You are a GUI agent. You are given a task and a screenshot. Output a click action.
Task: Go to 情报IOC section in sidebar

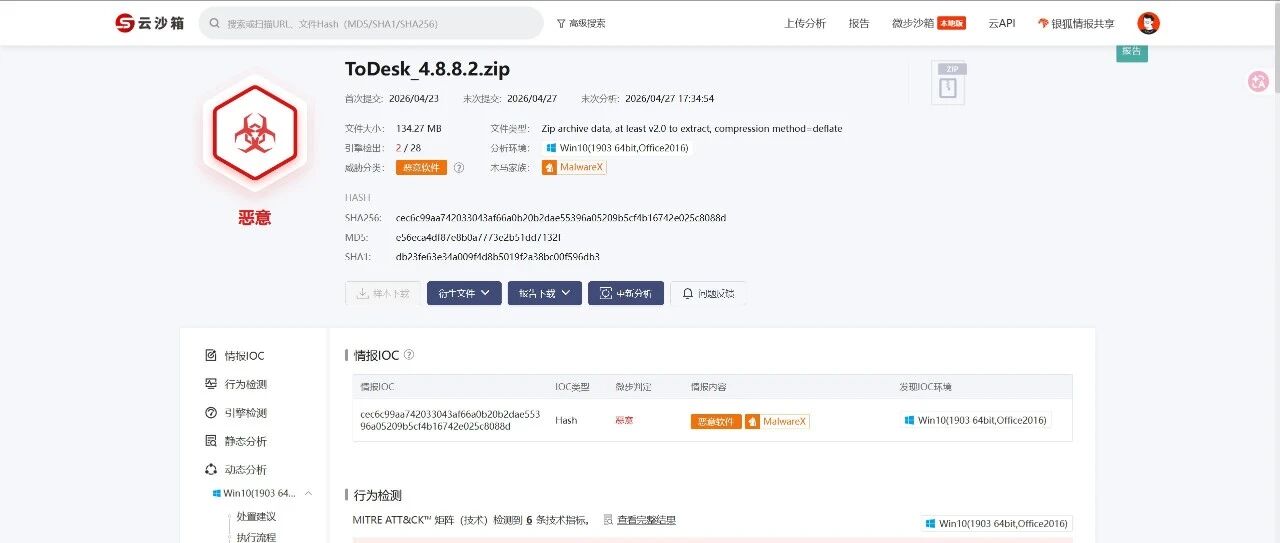coord(235,356)
